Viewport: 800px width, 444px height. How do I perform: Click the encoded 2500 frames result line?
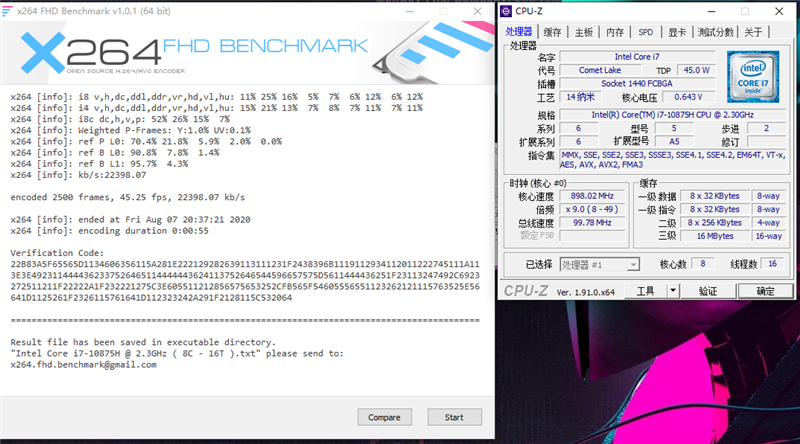pos(128,197)
